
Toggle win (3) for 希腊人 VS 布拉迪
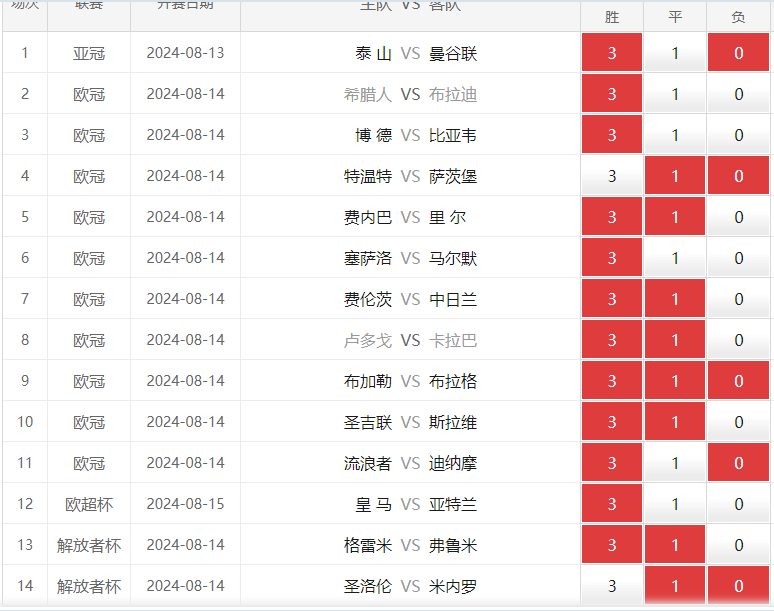point(612,93)
